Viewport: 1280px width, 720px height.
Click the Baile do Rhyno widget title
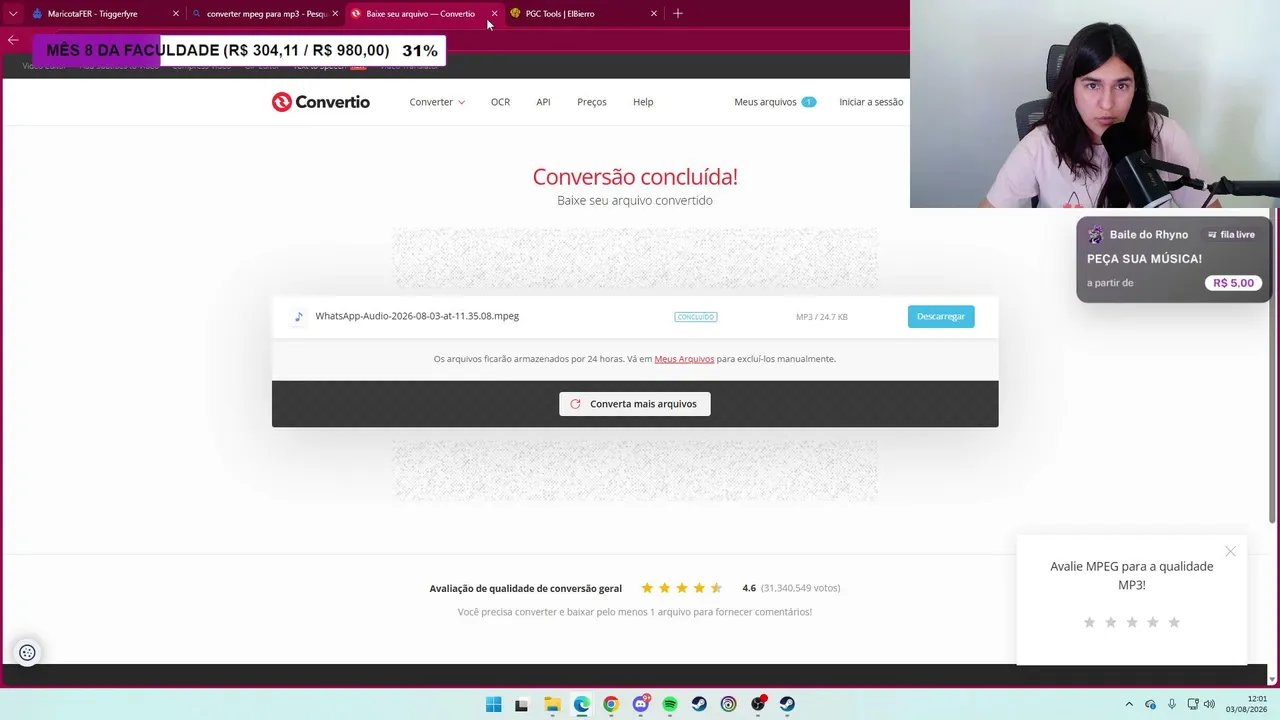pos(1149,235)
